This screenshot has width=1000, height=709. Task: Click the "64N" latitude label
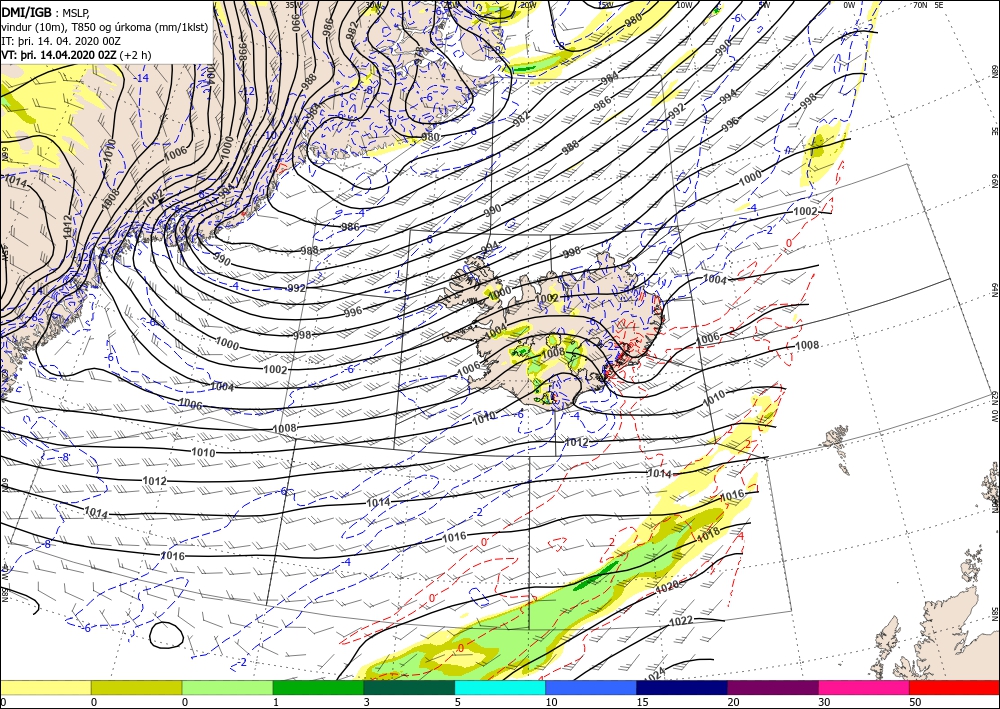point(994,289)
